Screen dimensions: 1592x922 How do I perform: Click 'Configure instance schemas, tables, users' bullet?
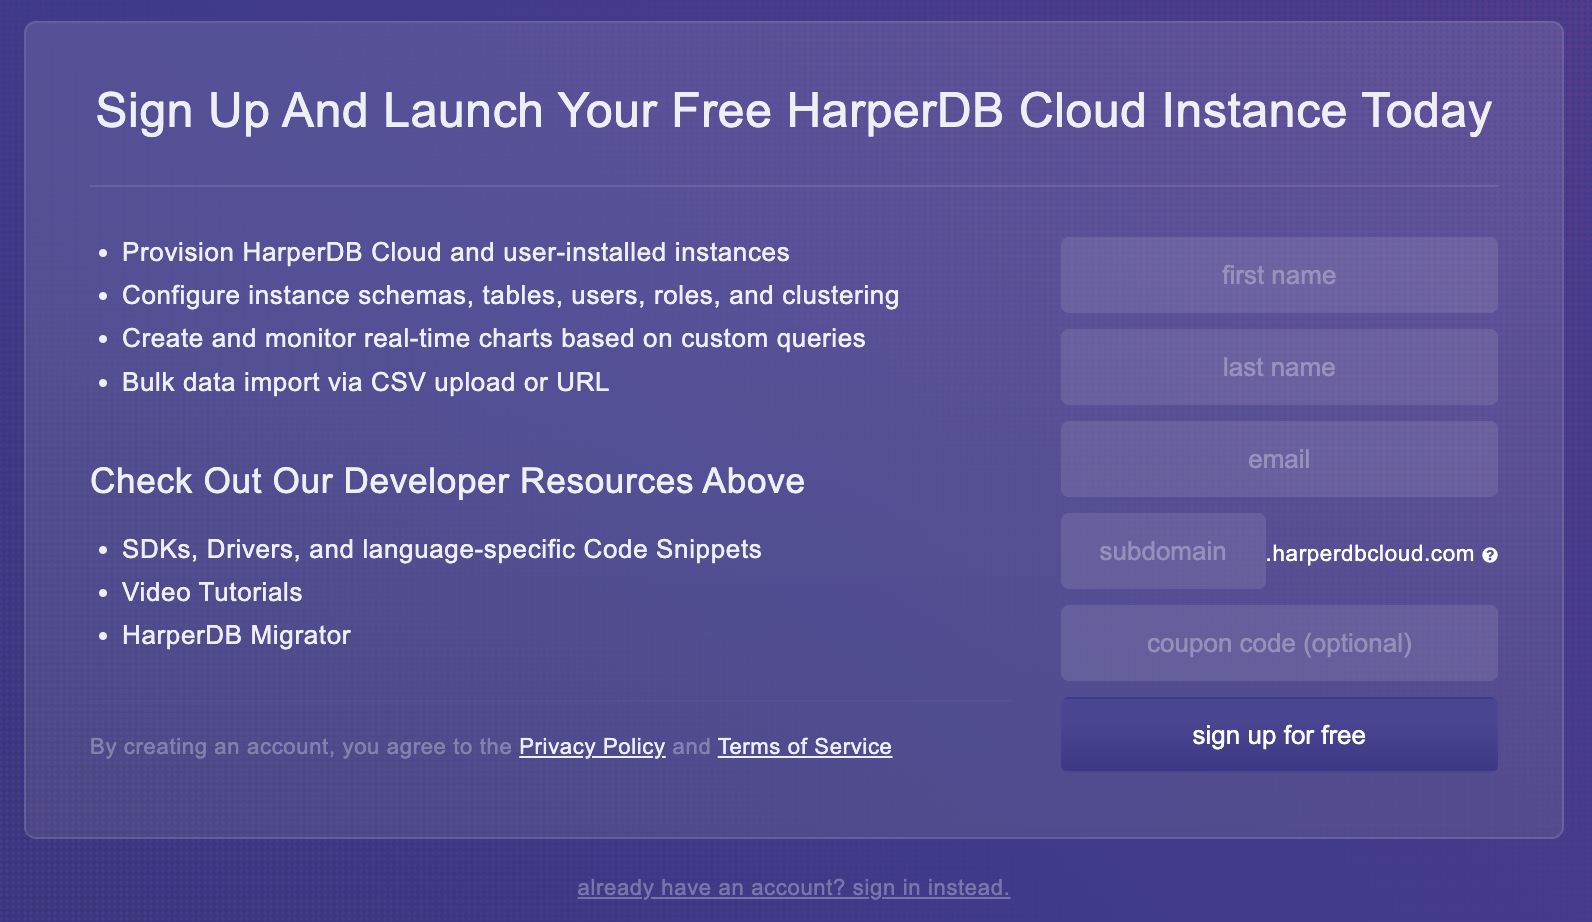point(510,295)
